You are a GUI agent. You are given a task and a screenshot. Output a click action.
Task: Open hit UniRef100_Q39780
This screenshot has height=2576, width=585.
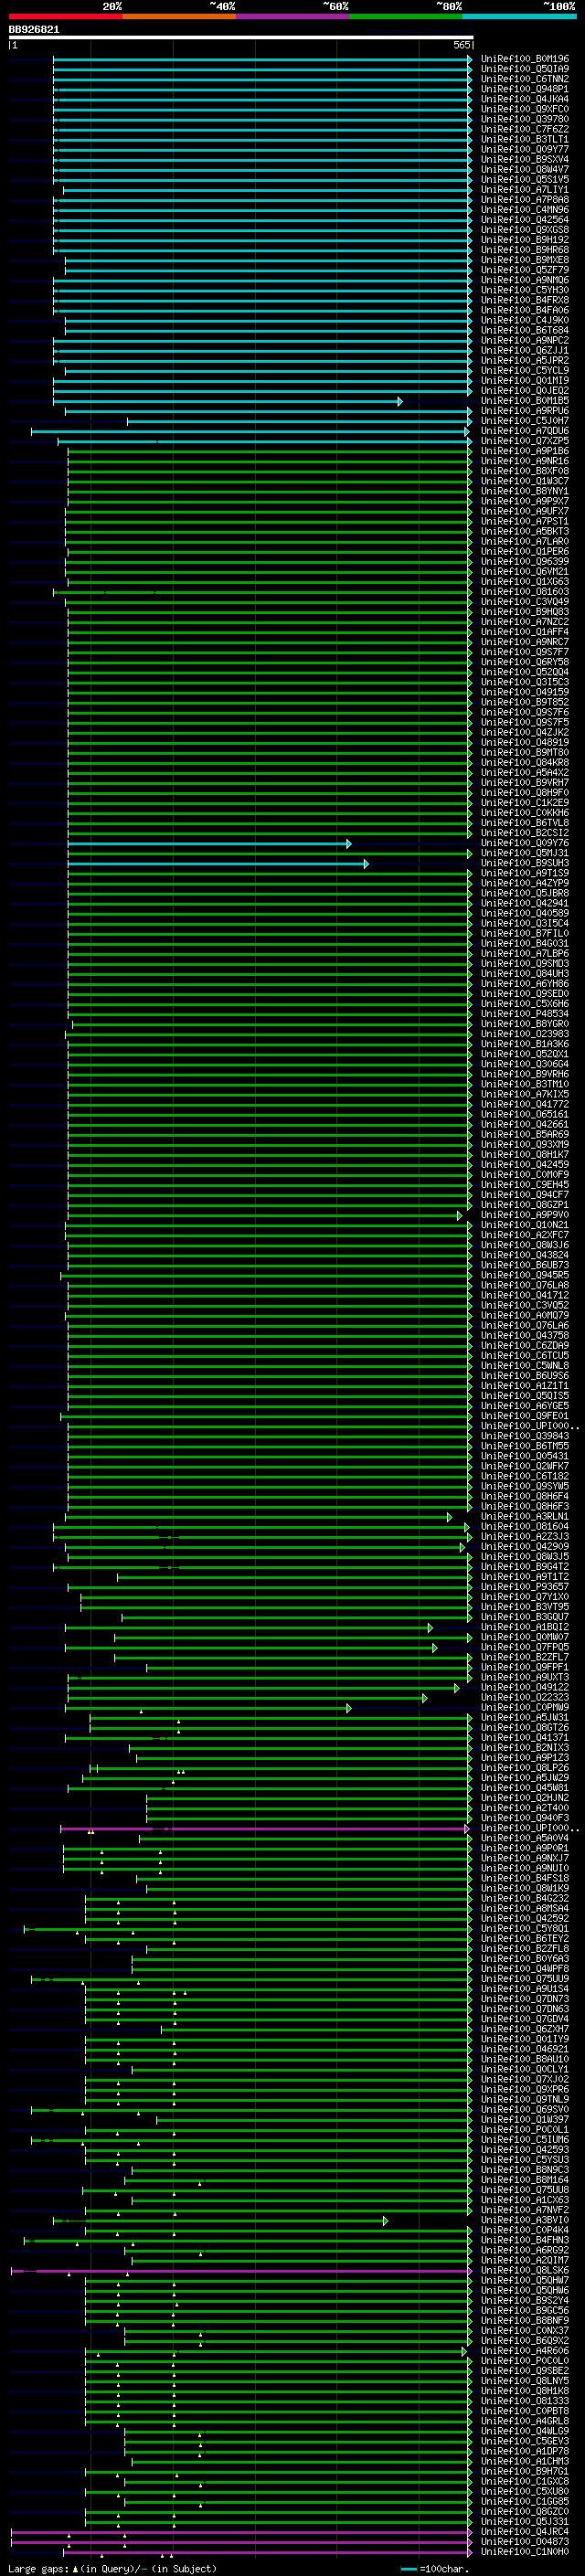tap(525, 119)
